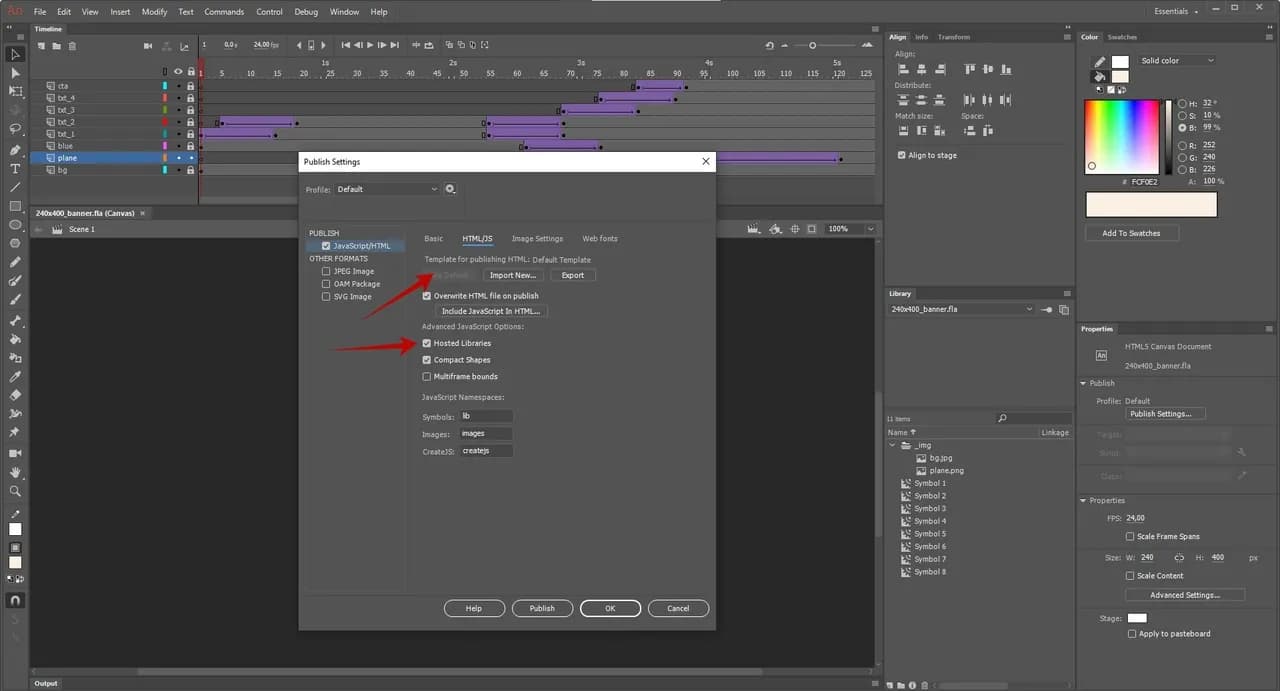Enable SVG Image format checkbox

(x=326, y=297)
